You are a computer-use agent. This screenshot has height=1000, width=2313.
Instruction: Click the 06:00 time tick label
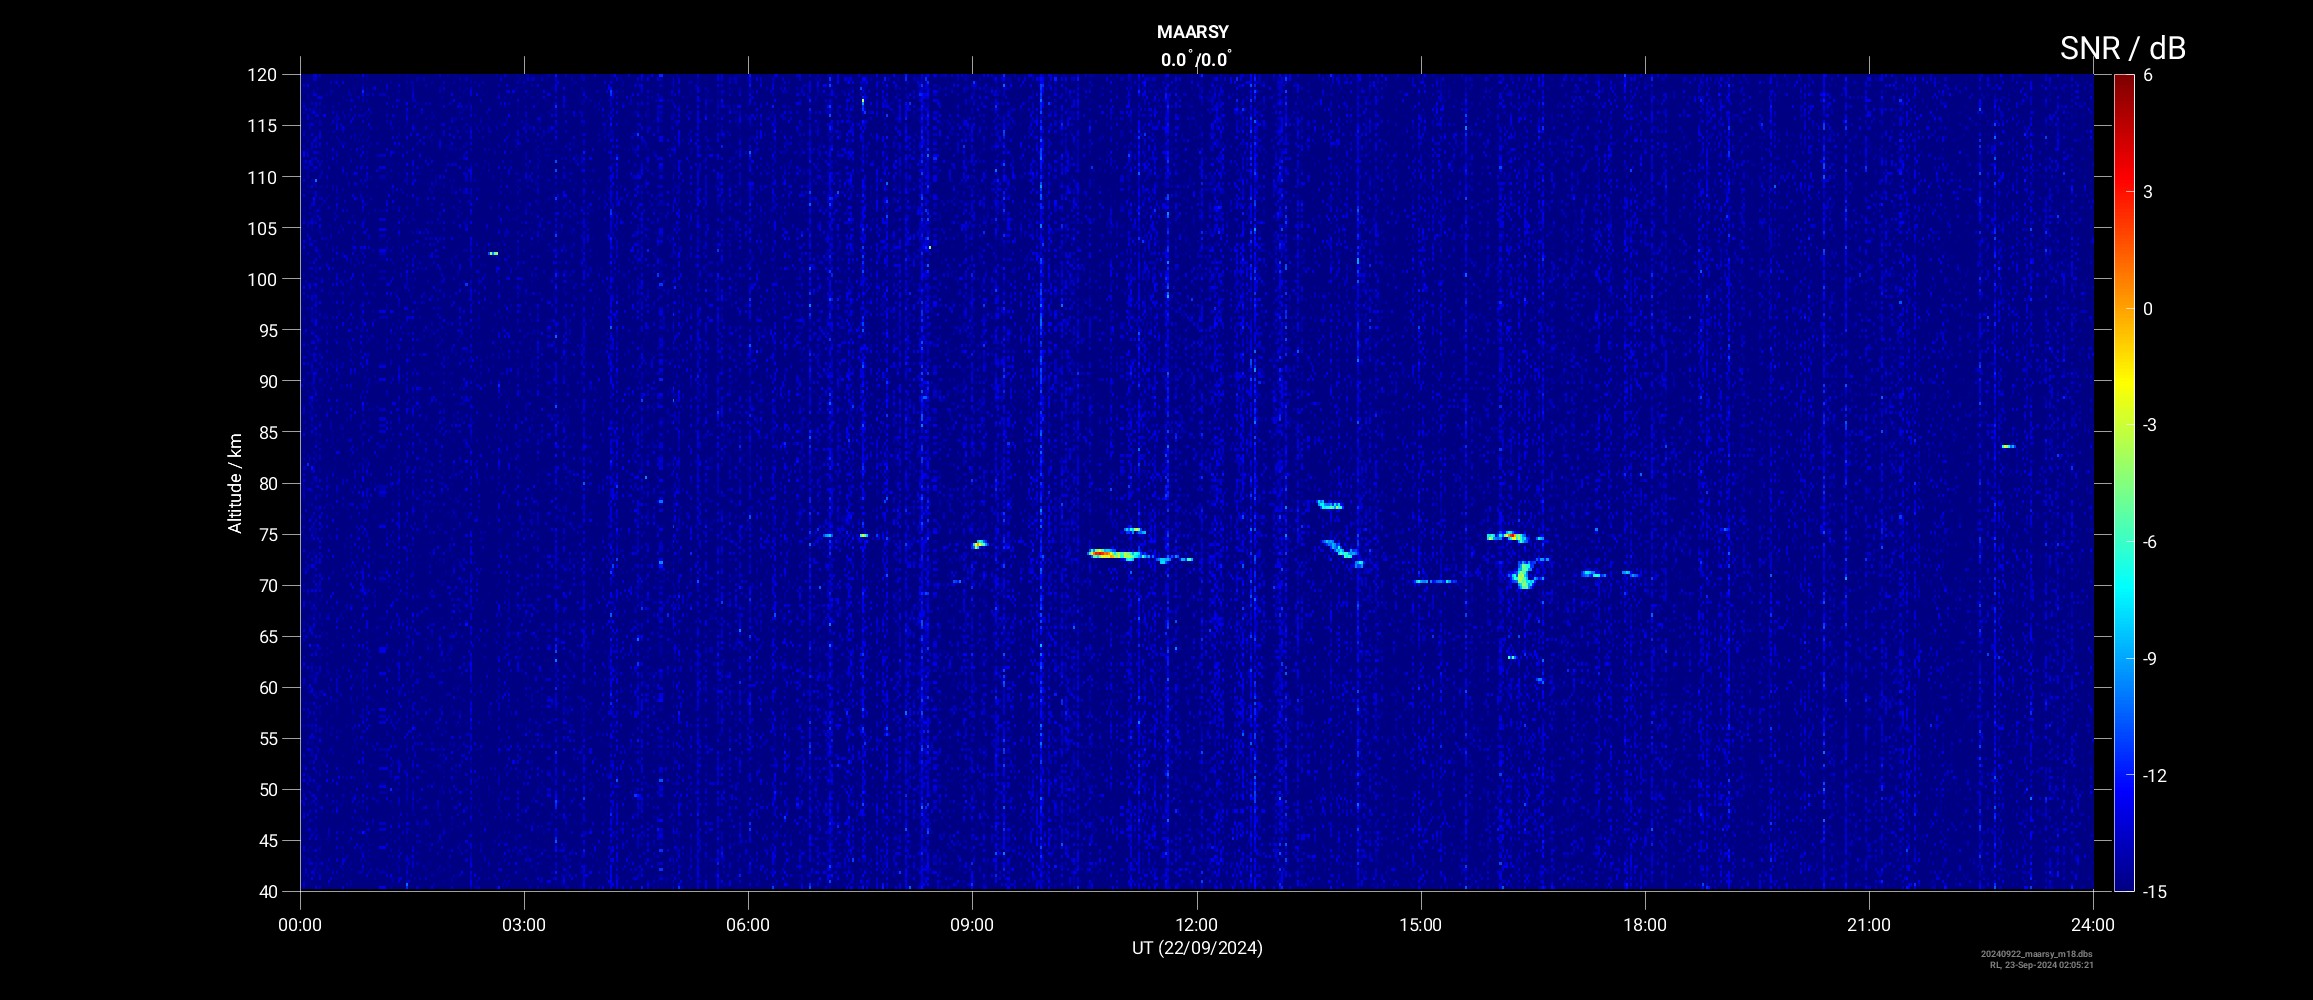tap(748, 925)
